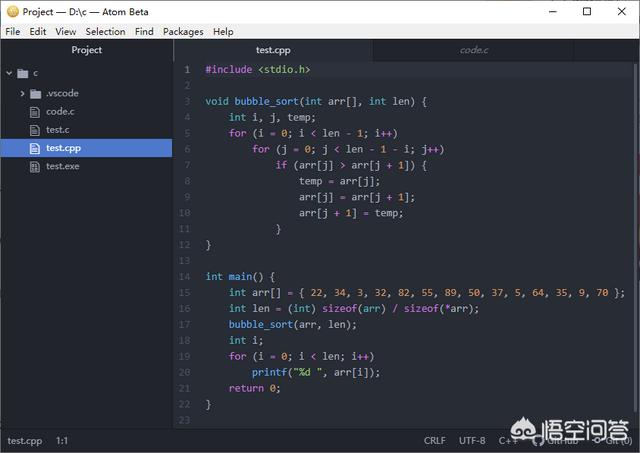Open code.c in the tree
The image size is (640, 453).
pyautogui.click(x=60, y=111)
